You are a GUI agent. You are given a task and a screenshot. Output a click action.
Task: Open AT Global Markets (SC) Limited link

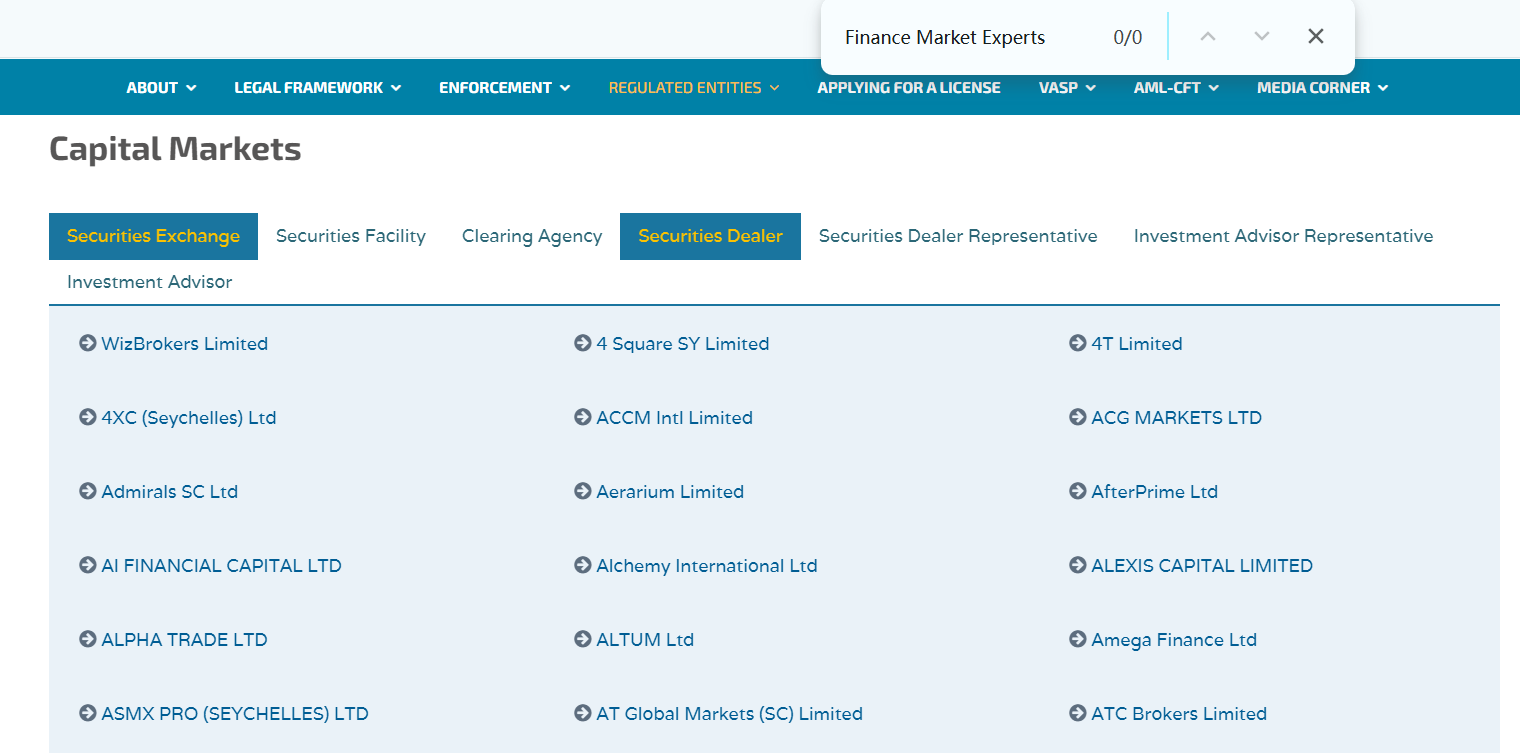[x=730, y=713]
